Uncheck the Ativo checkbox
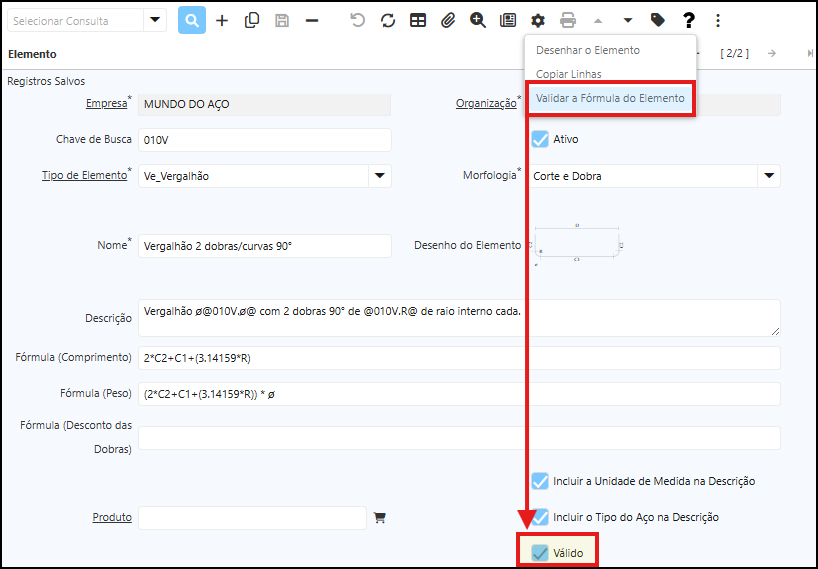Screen dimensions: 818x569 540,139
